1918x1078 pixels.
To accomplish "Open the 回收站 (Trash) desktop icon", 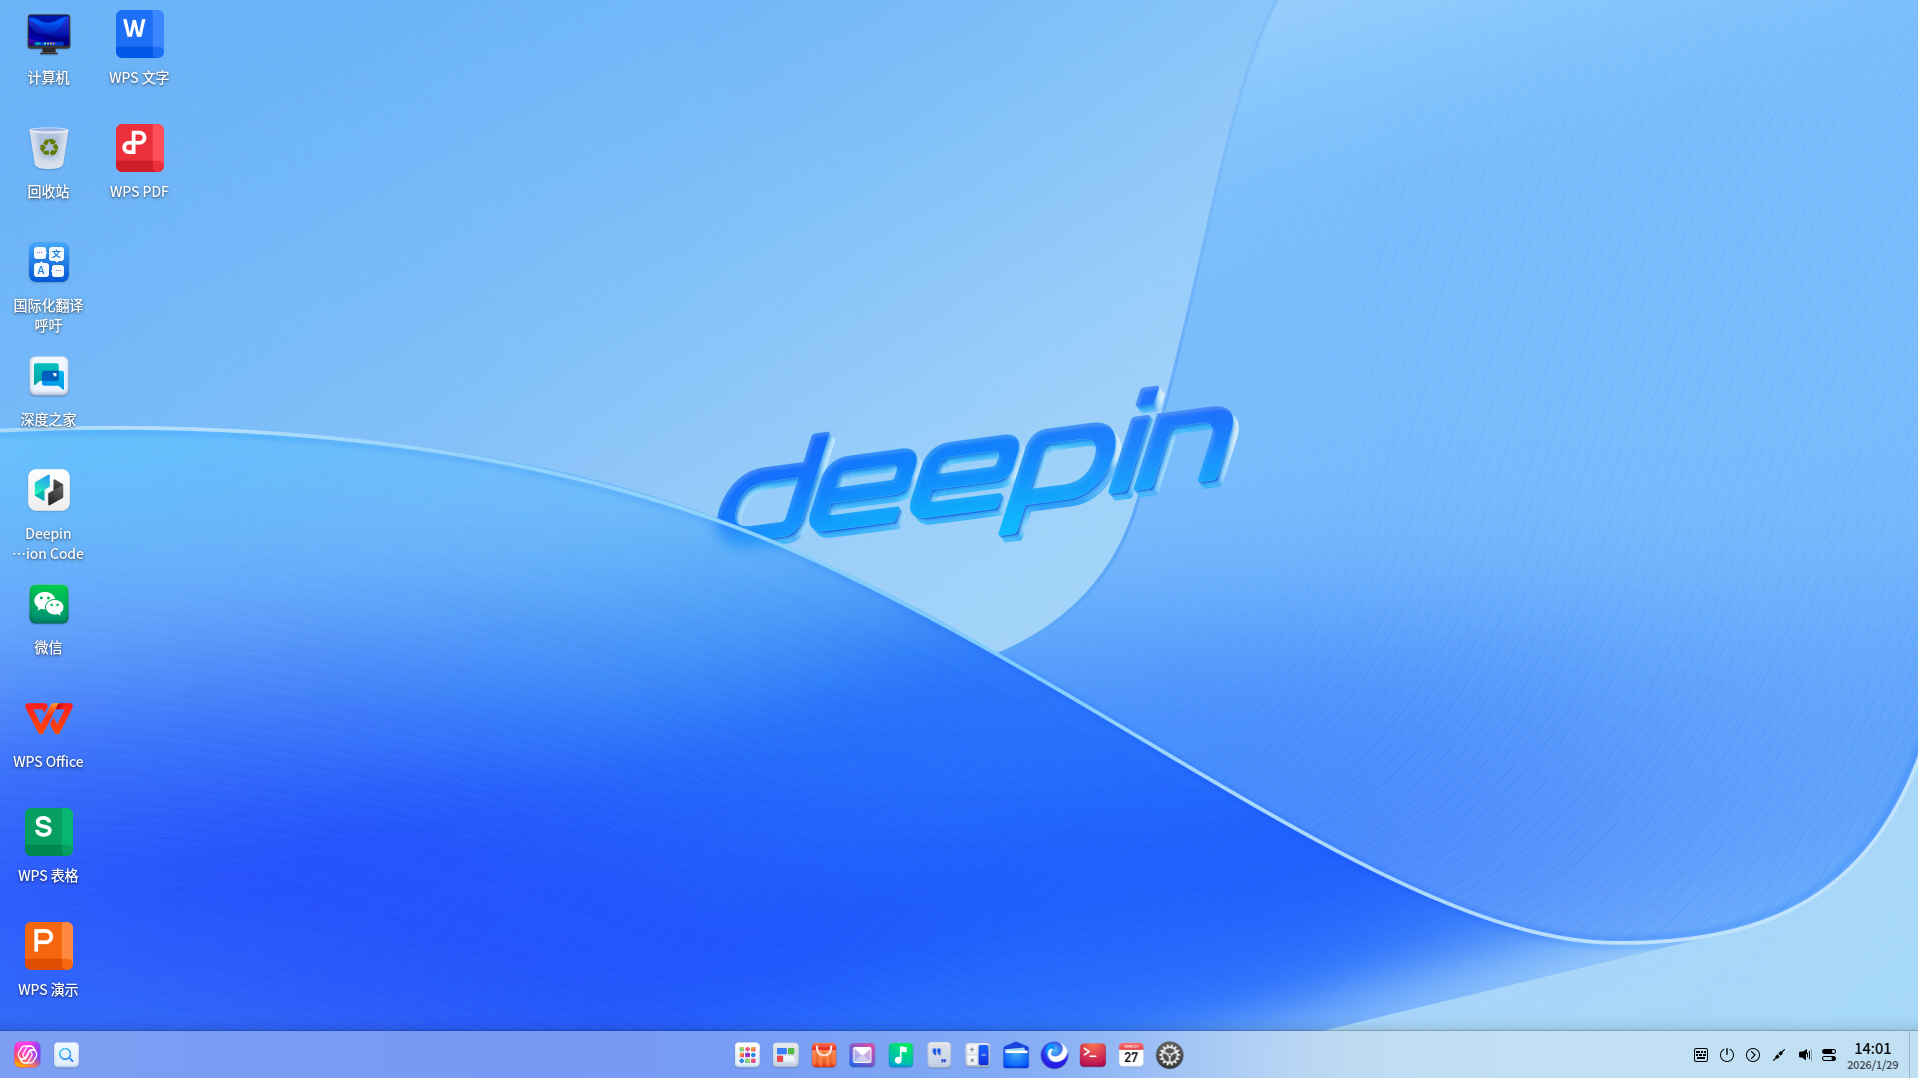I will [48, 148].
